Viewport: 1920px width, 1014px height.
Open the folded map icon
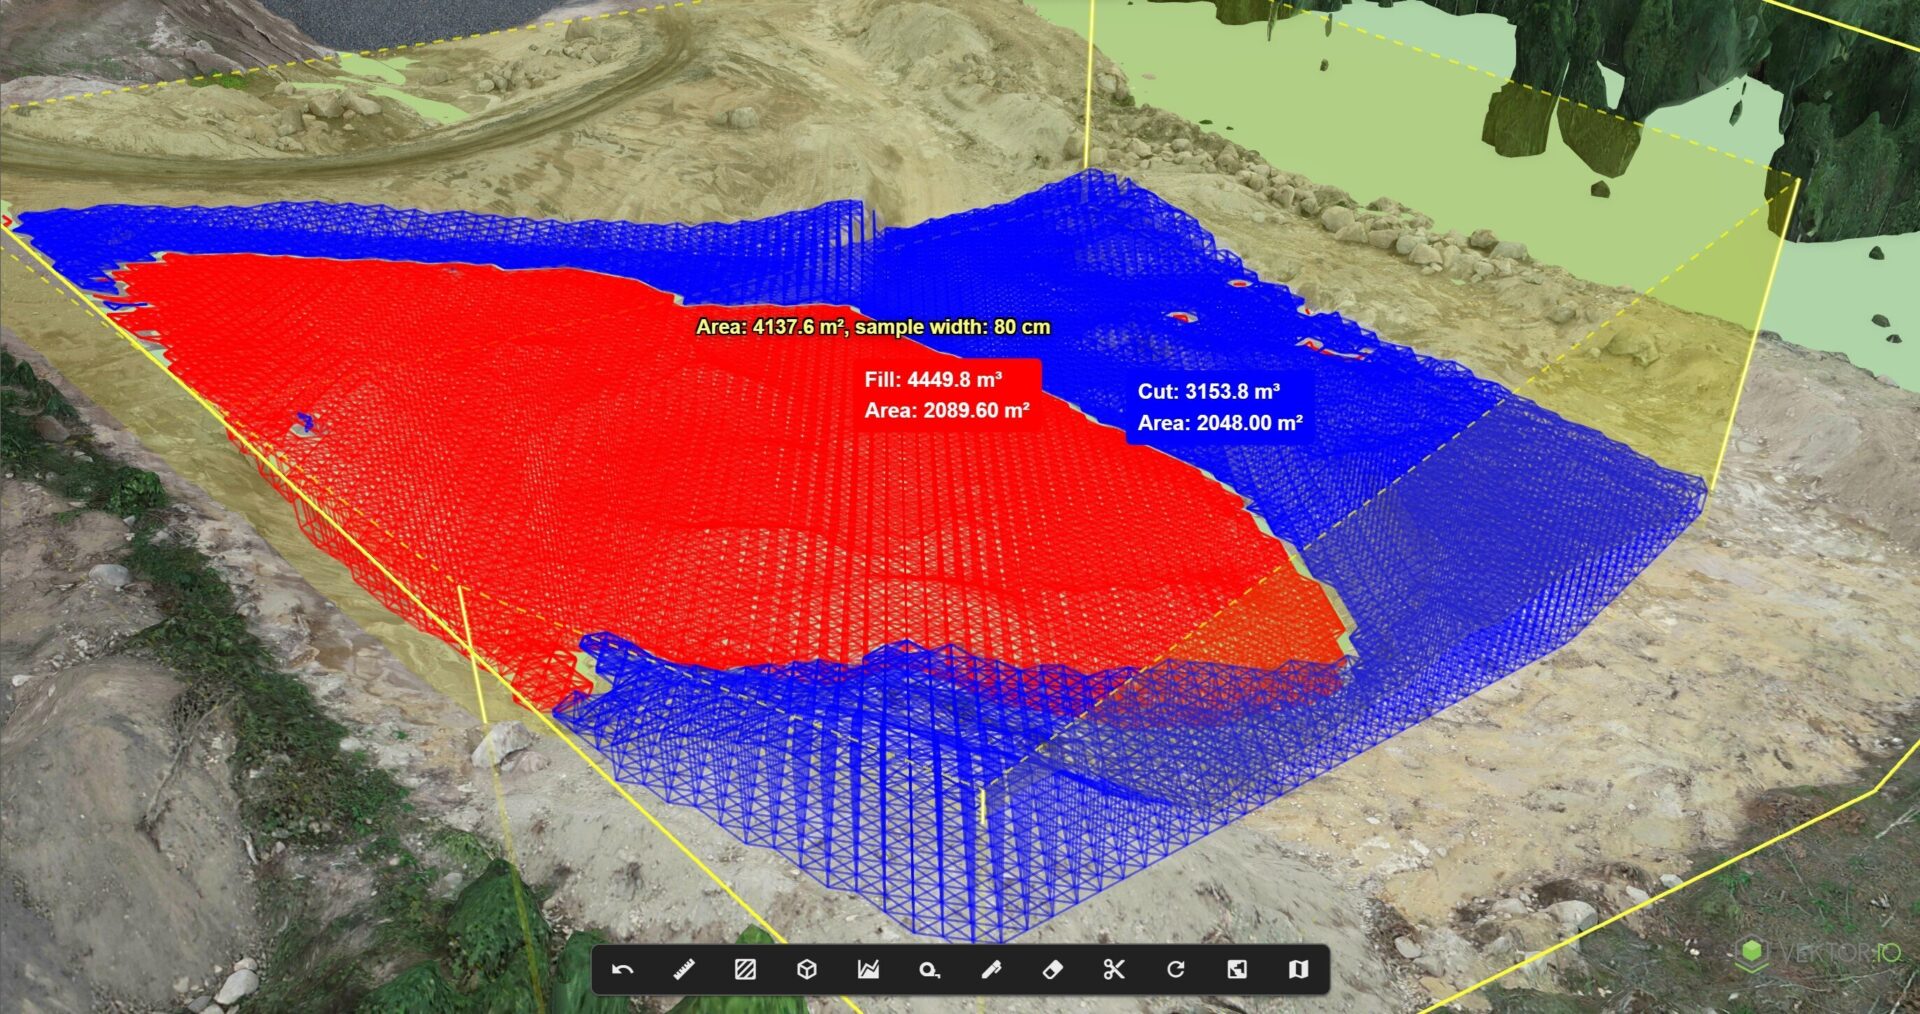[1298, 970]
